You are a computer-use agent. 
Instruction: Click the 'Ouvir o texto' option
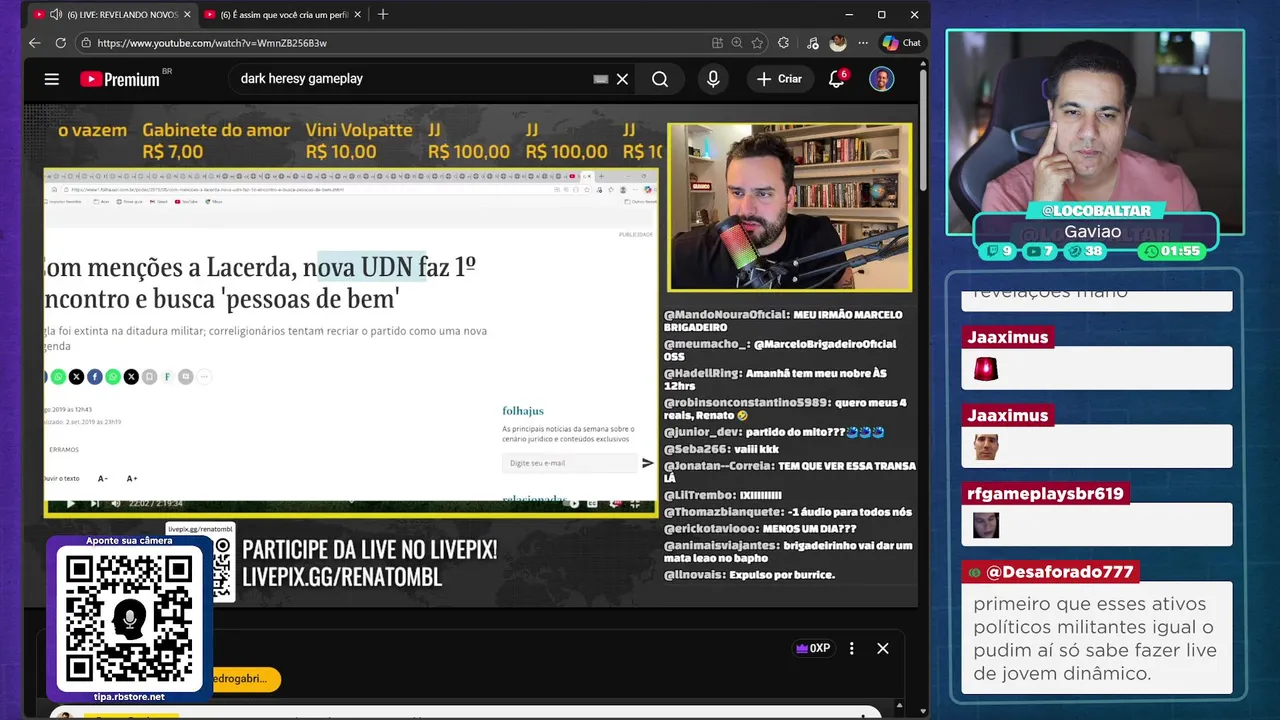coord(62,479)
